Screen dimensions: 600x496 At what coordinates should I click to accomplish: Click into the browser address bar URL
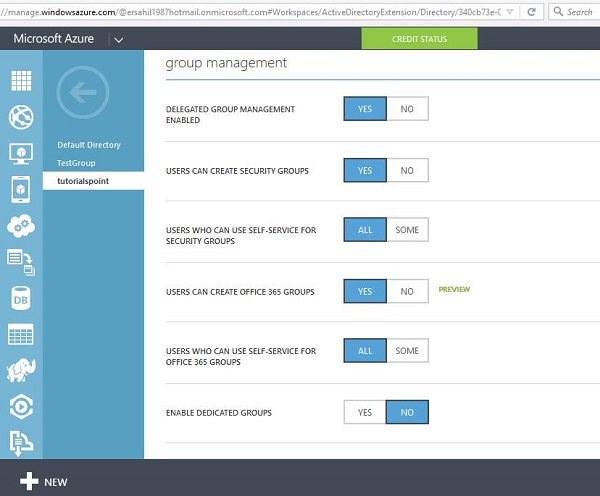pos(251,12)
